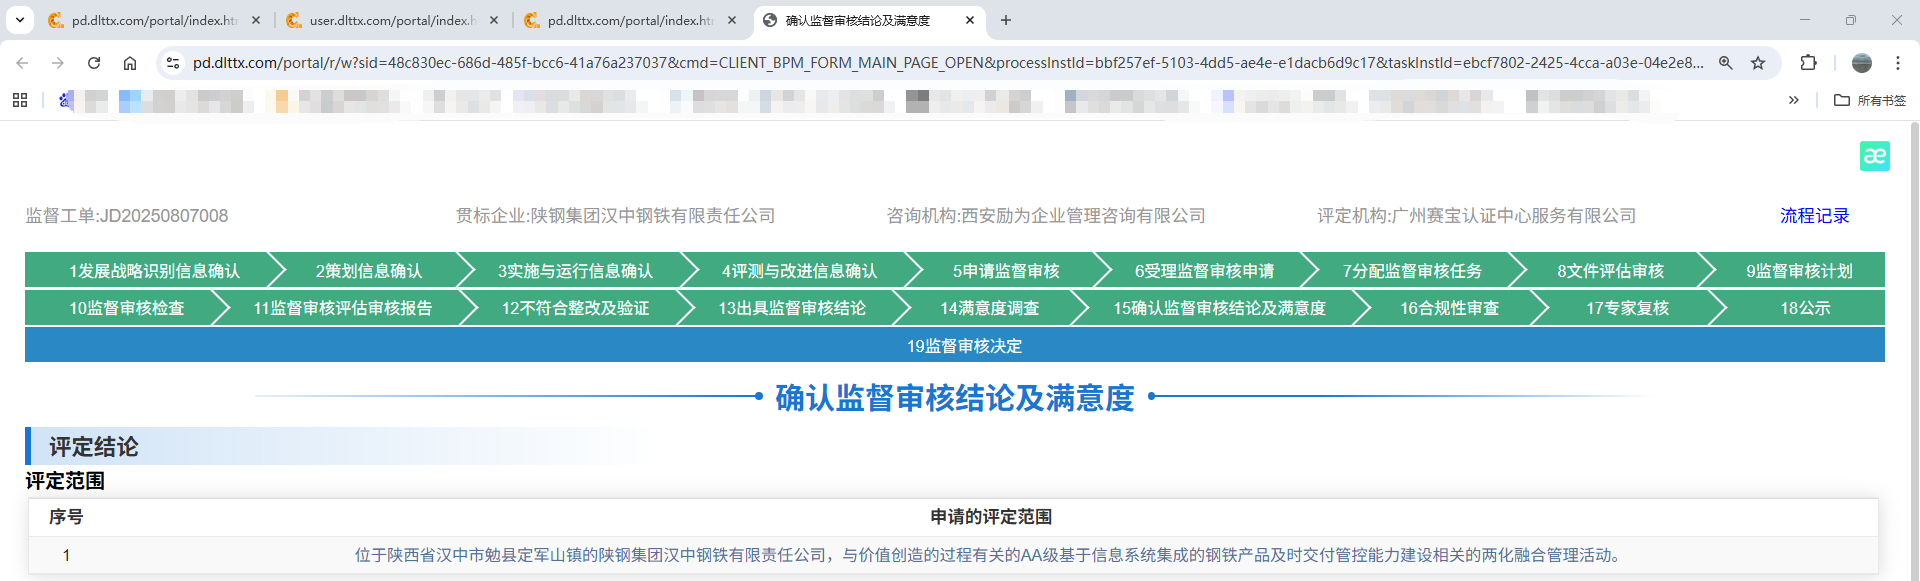Open the Chrome profile avatar
This screenshot has width=1920, height=581.
1862,63
